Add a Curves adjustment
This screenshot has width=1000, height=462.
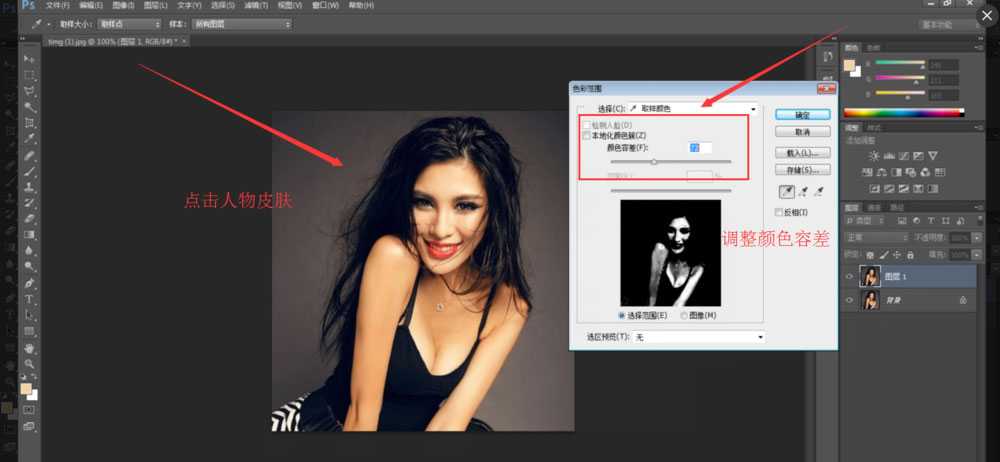point(903,156)
